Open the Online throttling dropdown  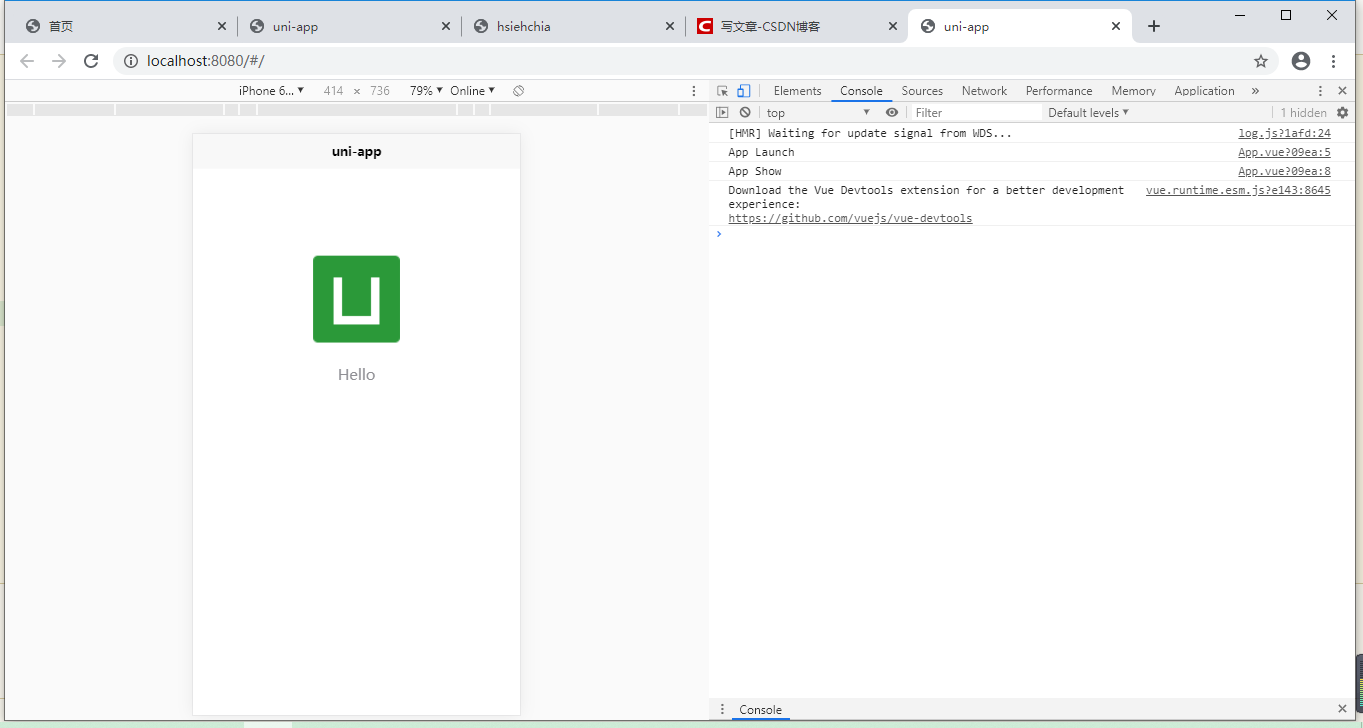[x=472, y=91]
